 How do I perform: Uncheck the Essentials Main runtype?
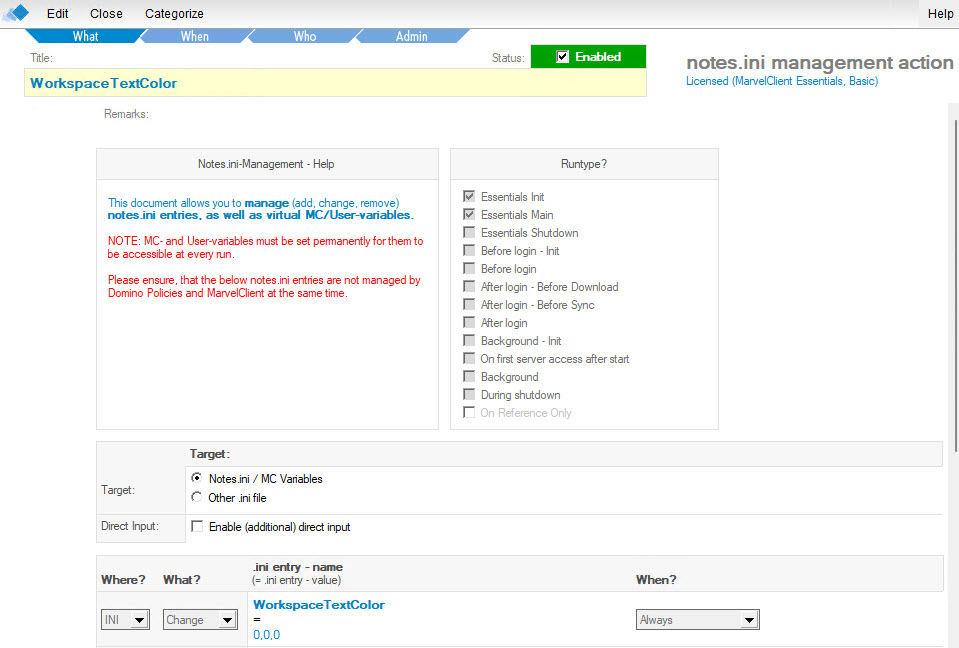click(x=469, y=215)
